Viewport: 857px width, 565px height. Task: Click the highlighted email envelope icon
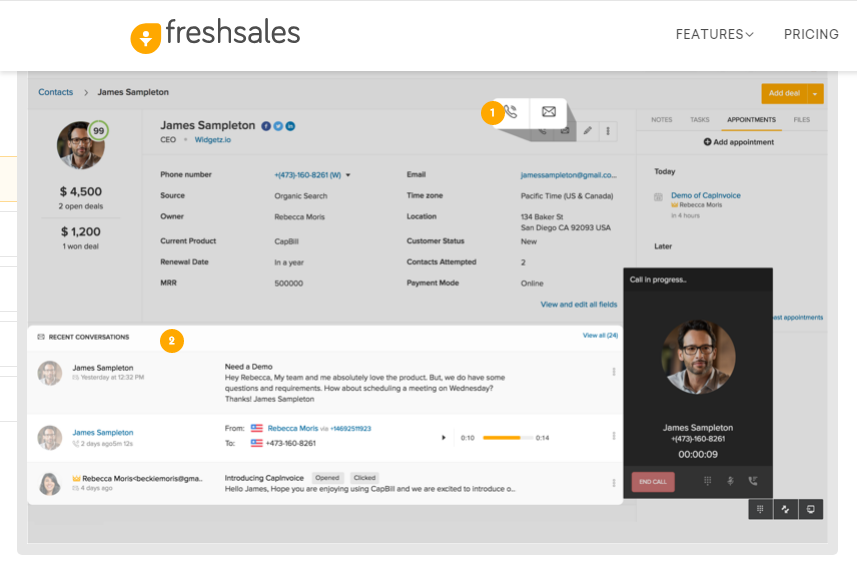coord(549,111)
